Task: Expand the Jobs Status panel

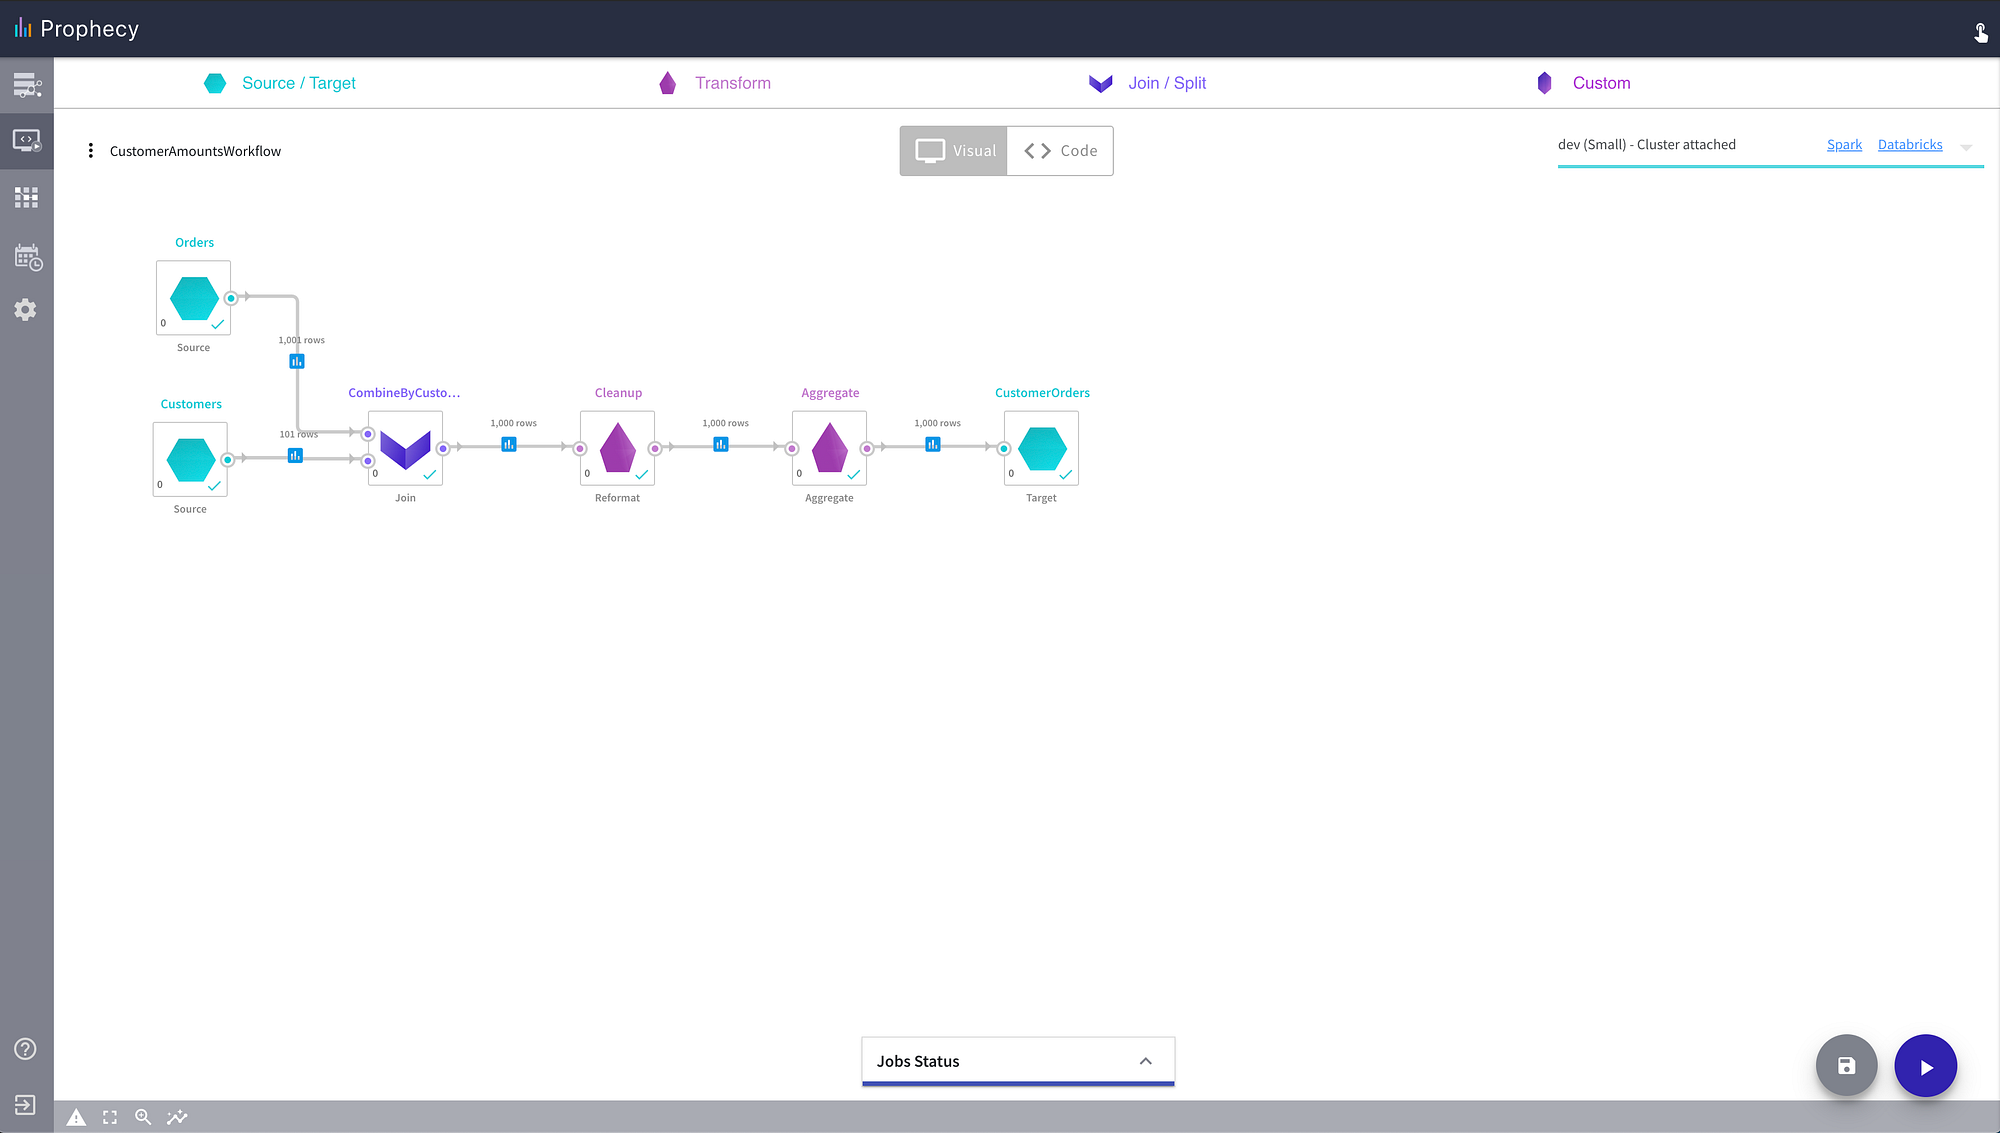Action: pos(1145,1061)
